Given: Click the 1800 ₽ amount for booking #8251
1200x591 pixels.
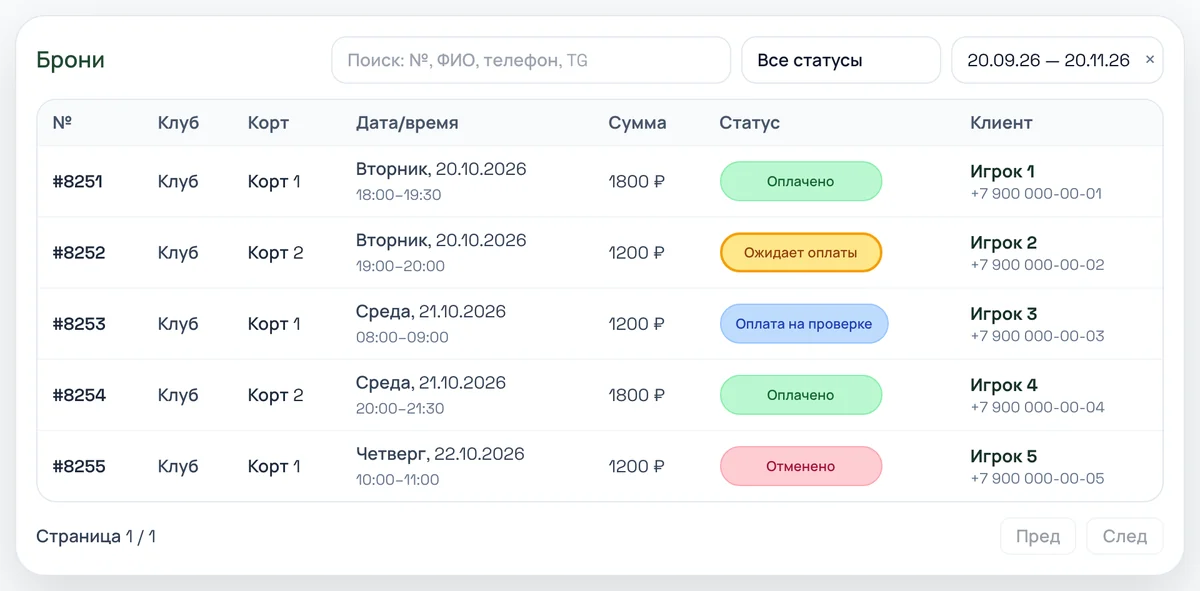Looking at the screenshot, I should pos(637,182).
